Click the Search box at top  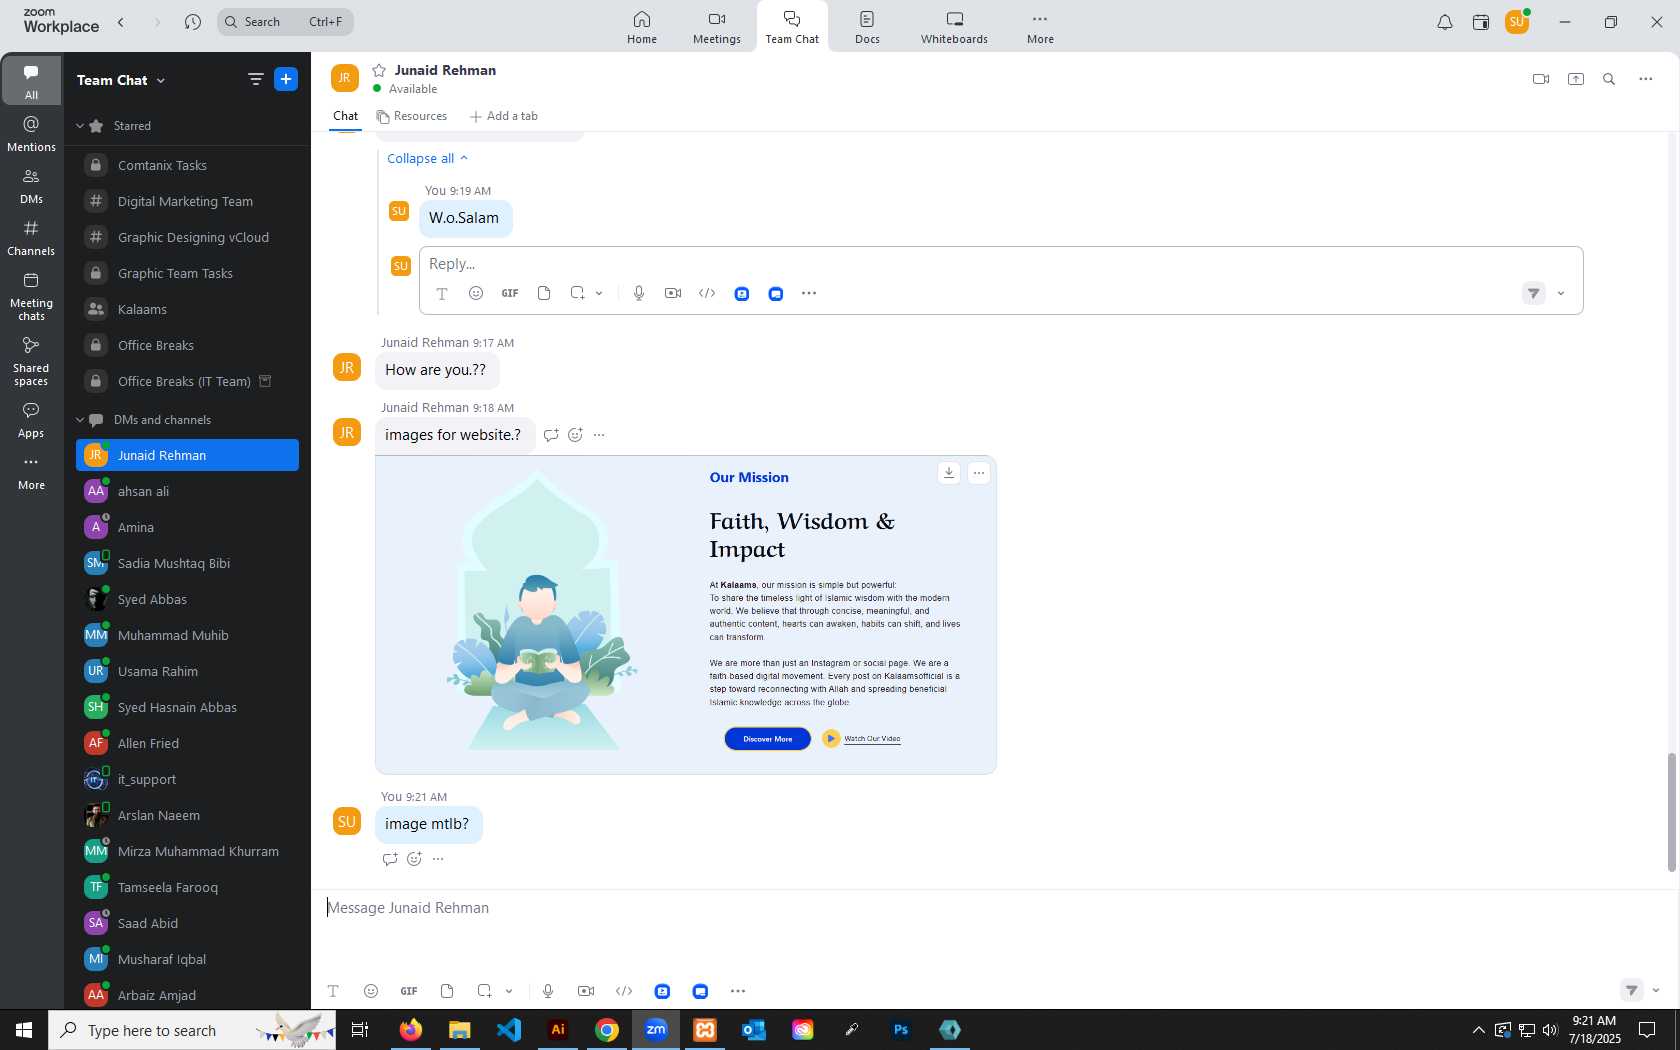285,22
